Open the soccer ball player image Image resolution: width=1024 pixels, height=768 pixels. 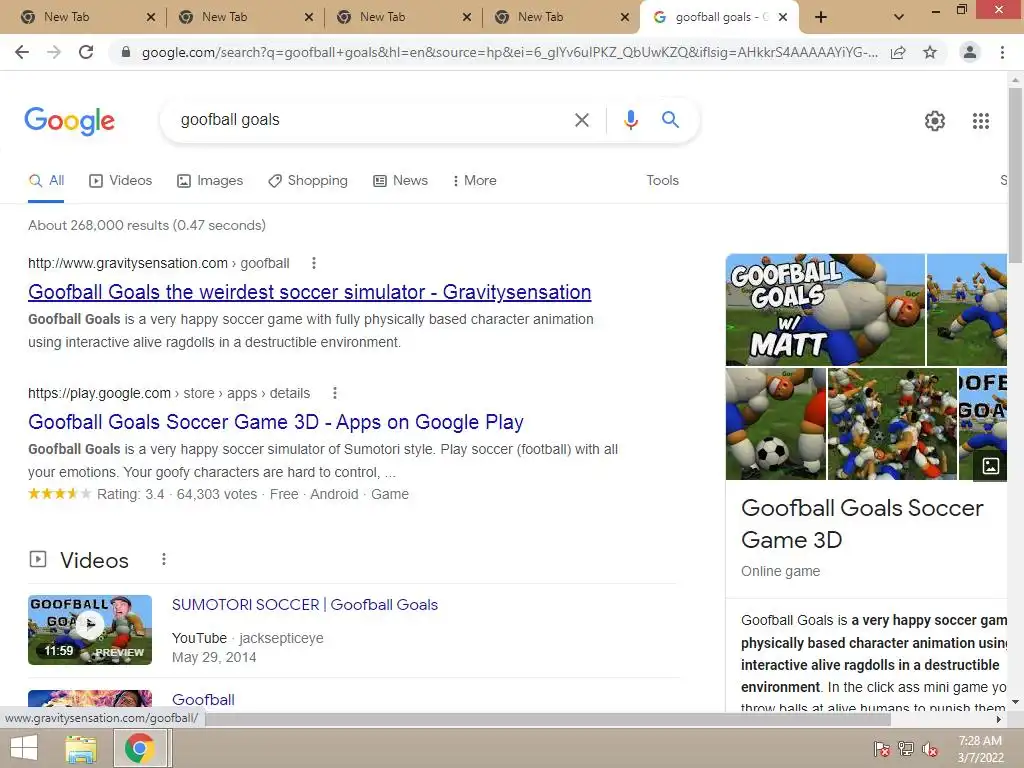pyautogui.click(x=776, y=424)
